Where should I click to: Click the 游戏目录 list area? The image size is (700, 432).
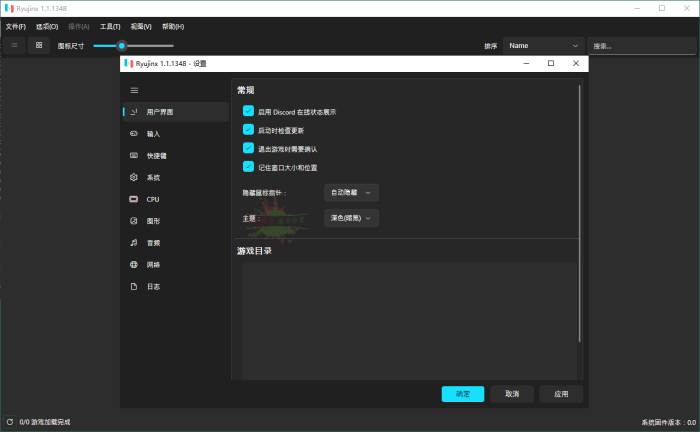[409, 320]
